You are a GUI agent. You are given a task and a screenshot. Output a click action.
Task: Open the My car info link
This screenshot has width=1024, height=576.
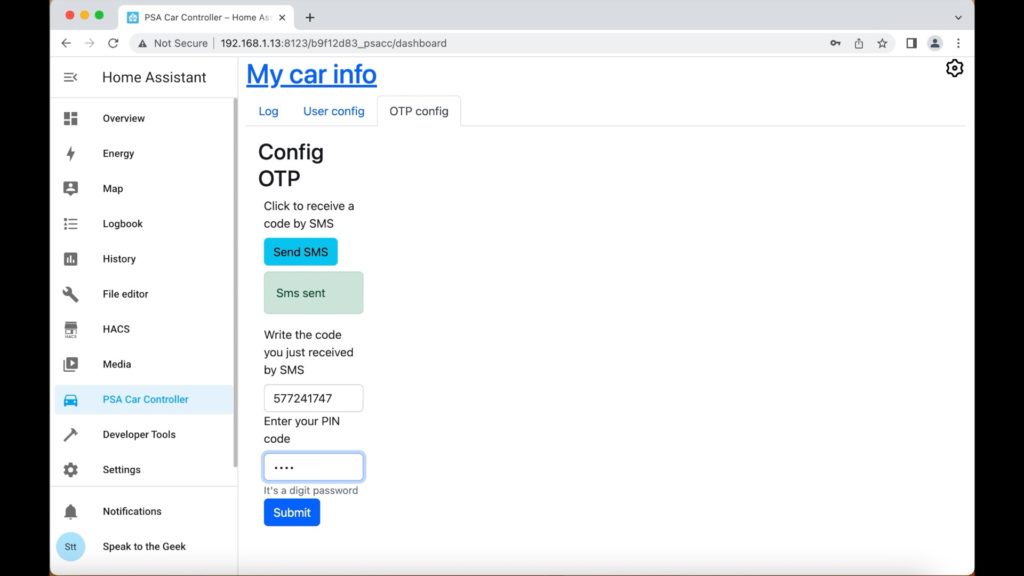tap(312, 74)
